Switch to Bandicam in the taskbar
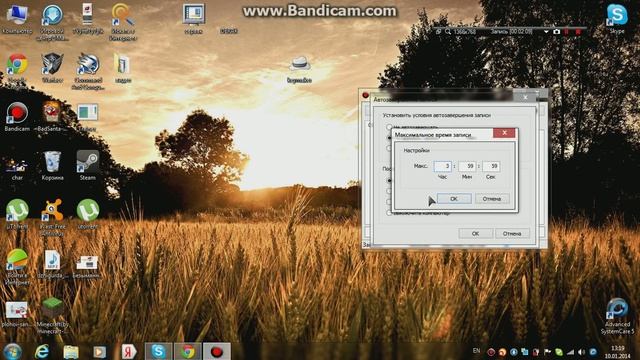 click(217, 351)
